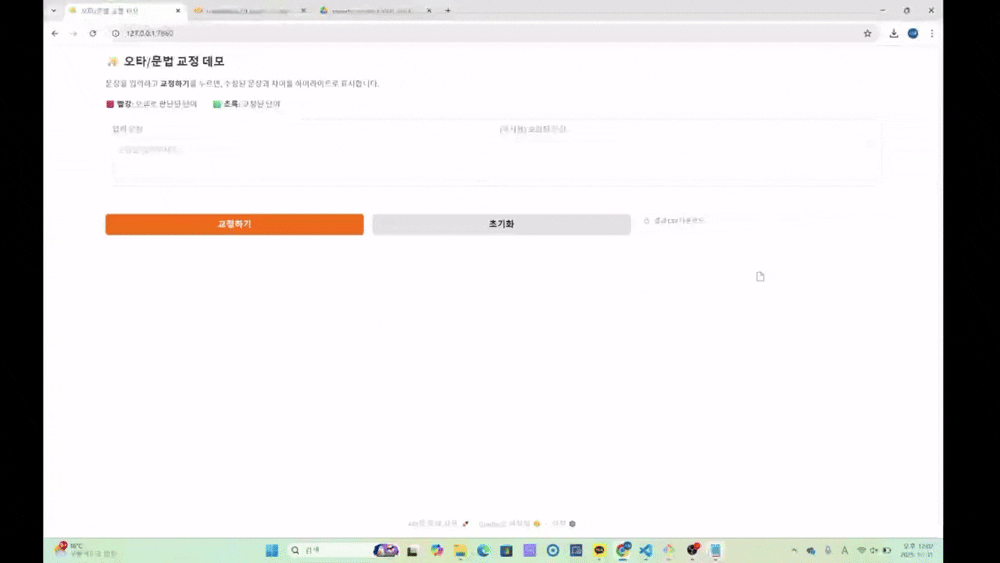Open the tab search dropdown arrow

tap(54, 10)
